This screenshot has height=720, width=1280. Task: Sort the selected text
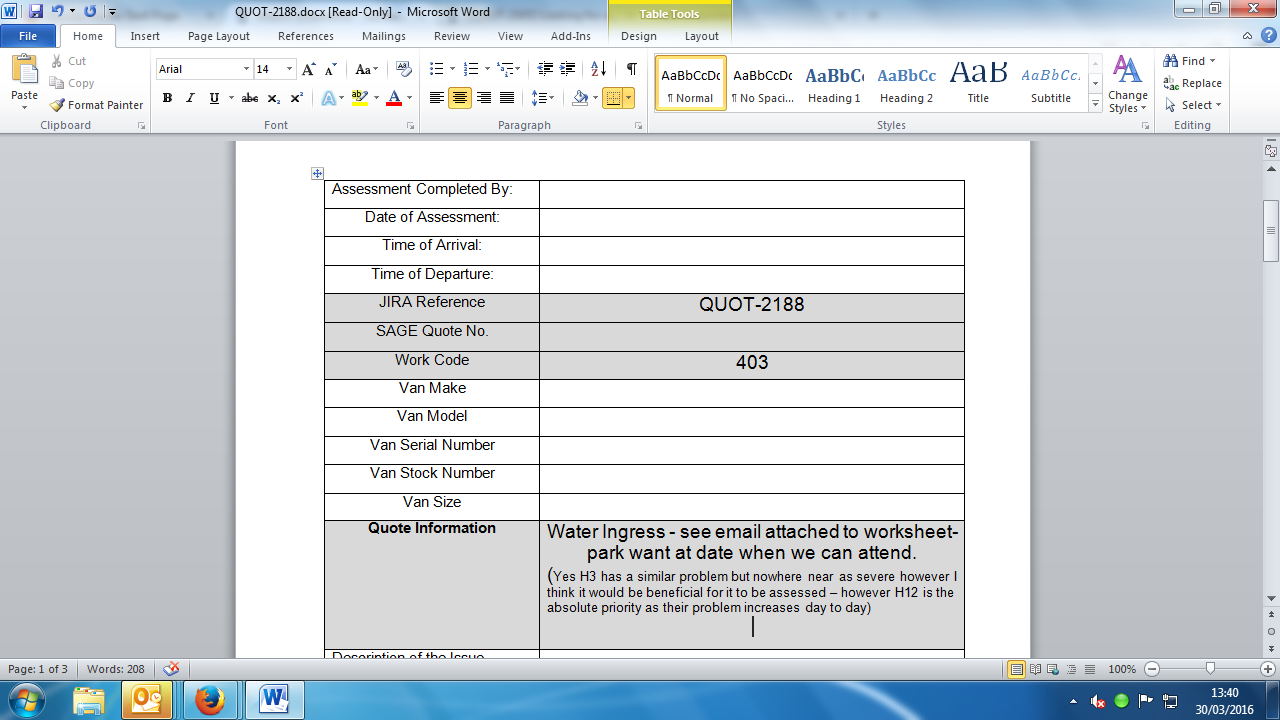[598, 69]
